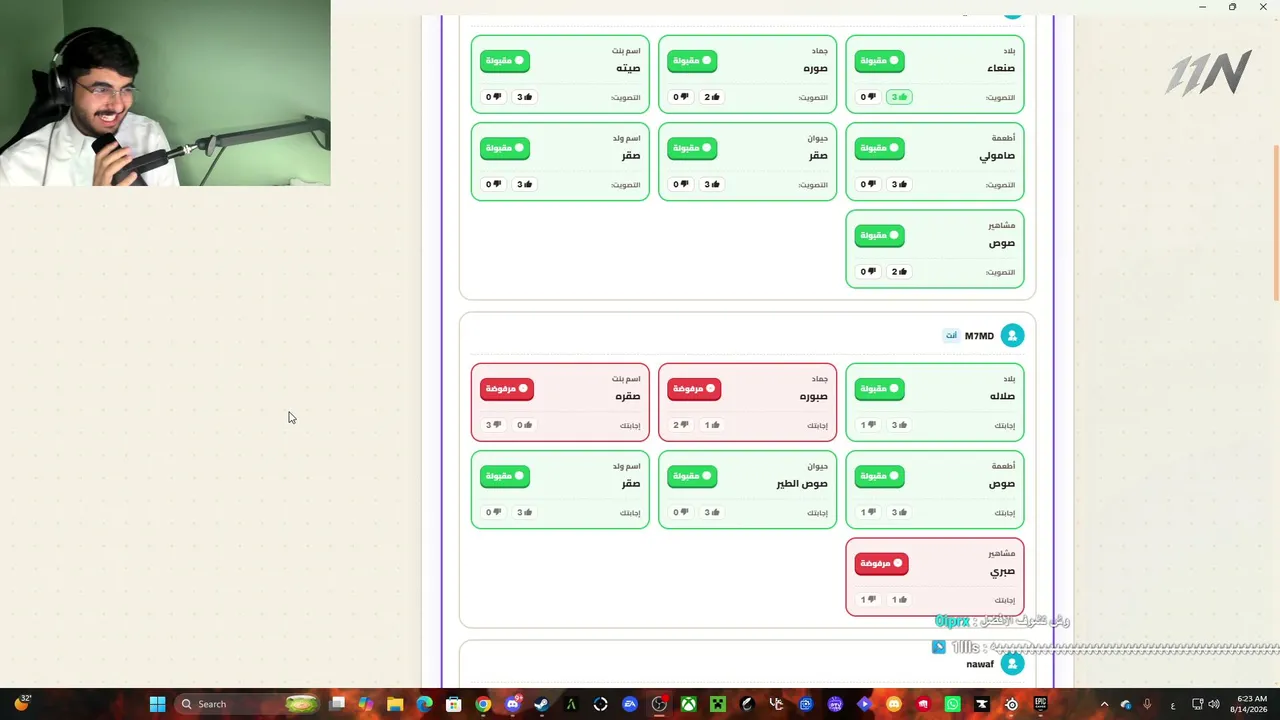Screen dimensions: 1280x720
Task: Click thumbs down on صوص الطير card
Action: click(x=681, y=512)
